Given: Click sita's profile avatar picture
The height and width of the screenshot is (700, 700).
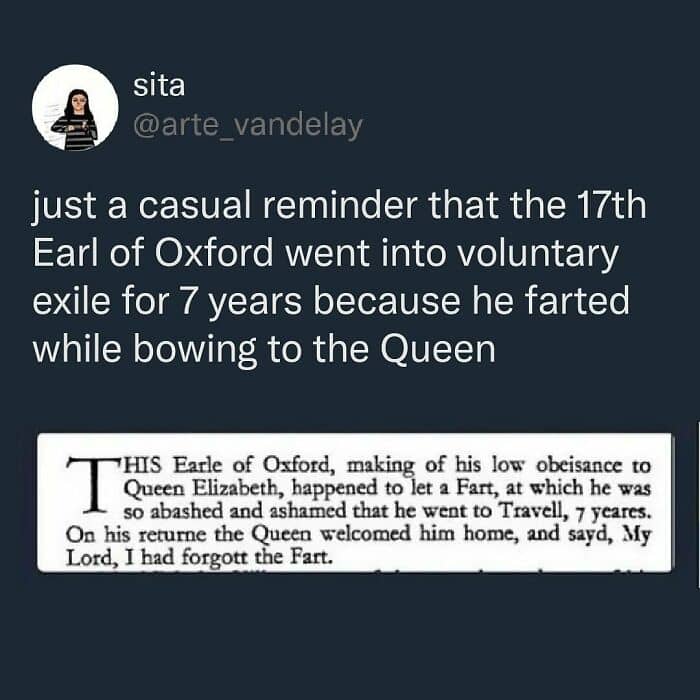Looking at the screenshot, I should 75,107.
